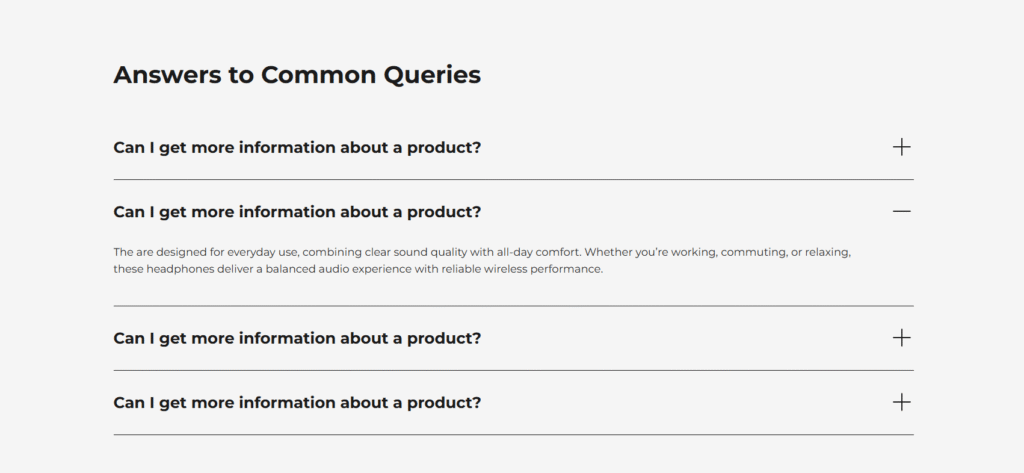
Task: Collapse the second question by its title text
Action: (x=297, y=212)
